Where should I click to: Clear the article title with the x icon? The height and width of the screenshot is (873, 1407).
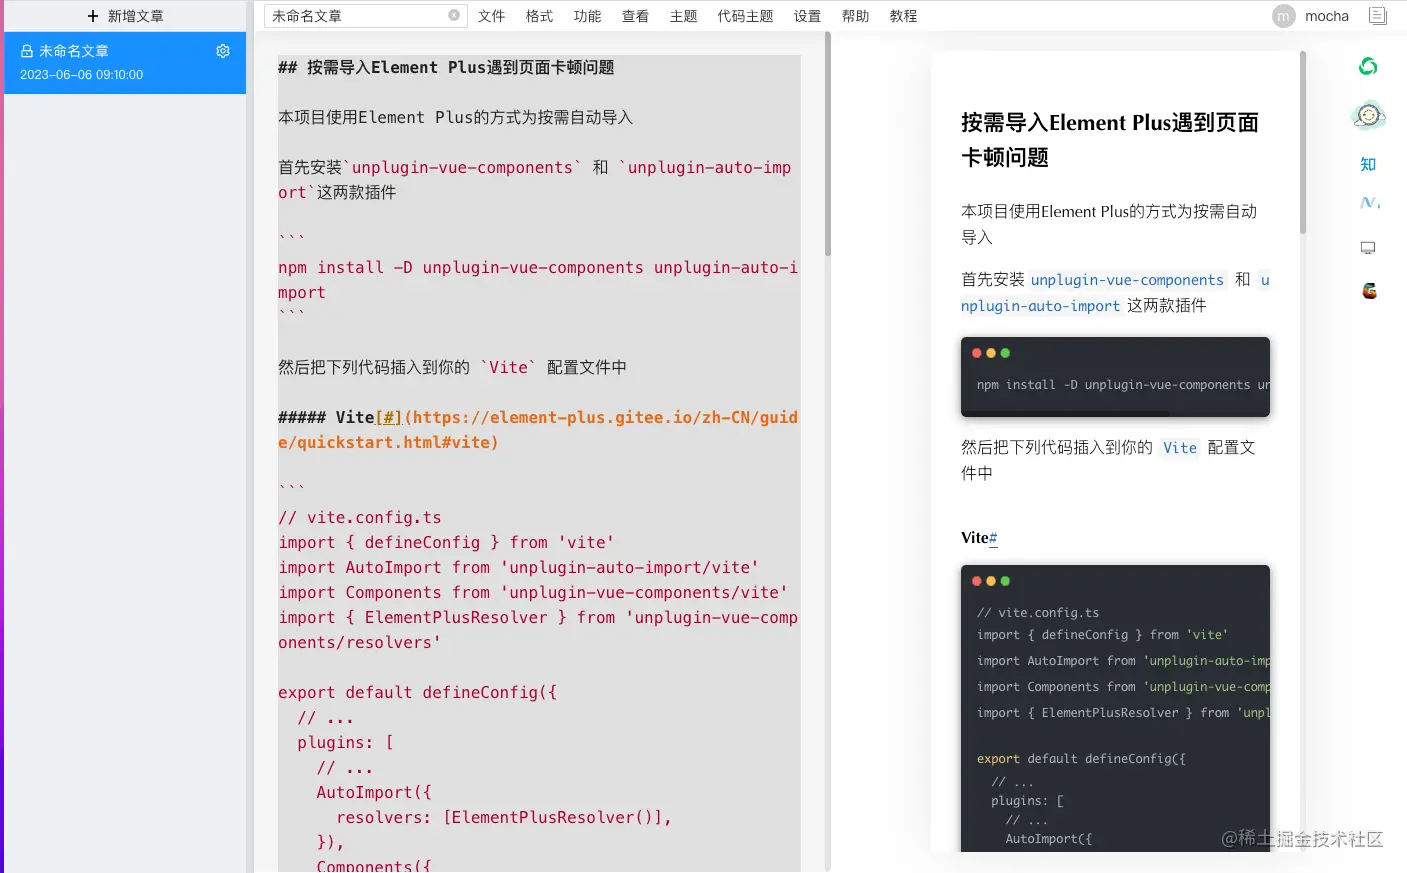pyautogui.click(x=454, y=15)
